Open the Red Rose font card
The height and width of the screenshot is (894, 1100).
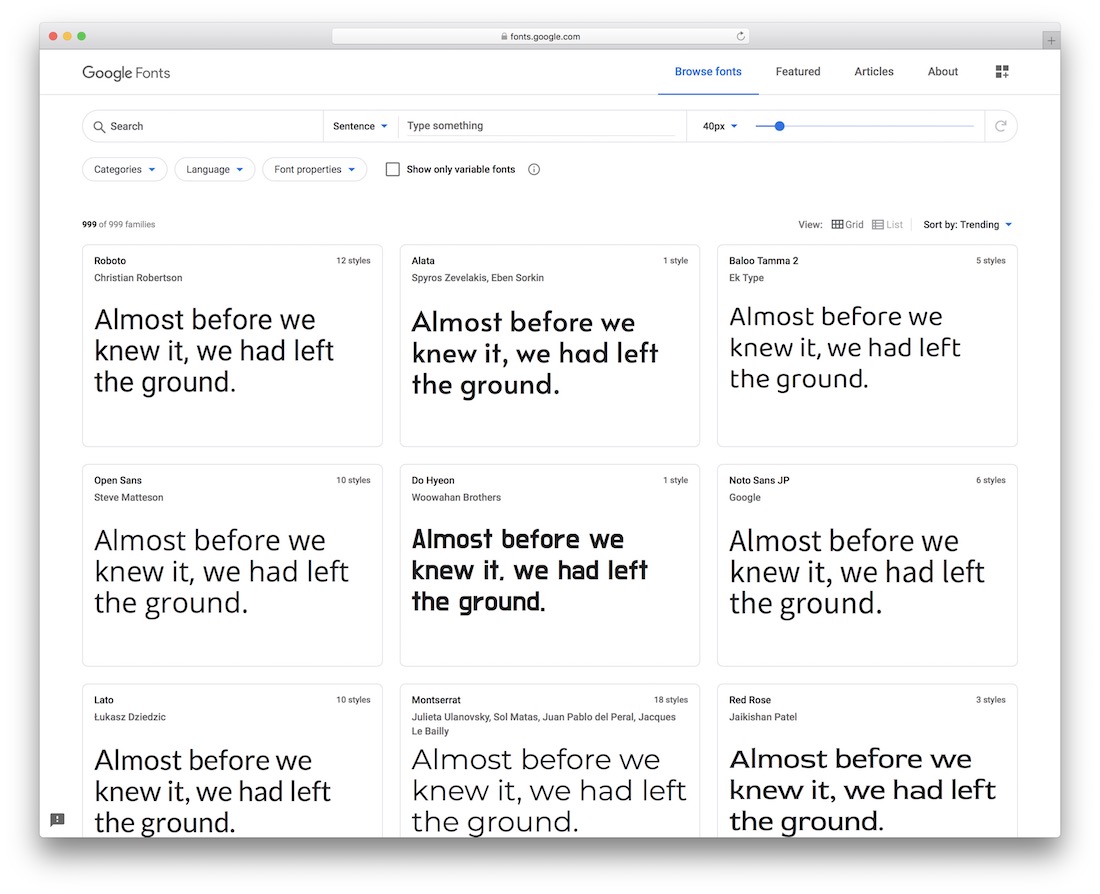tap(867, 761)
